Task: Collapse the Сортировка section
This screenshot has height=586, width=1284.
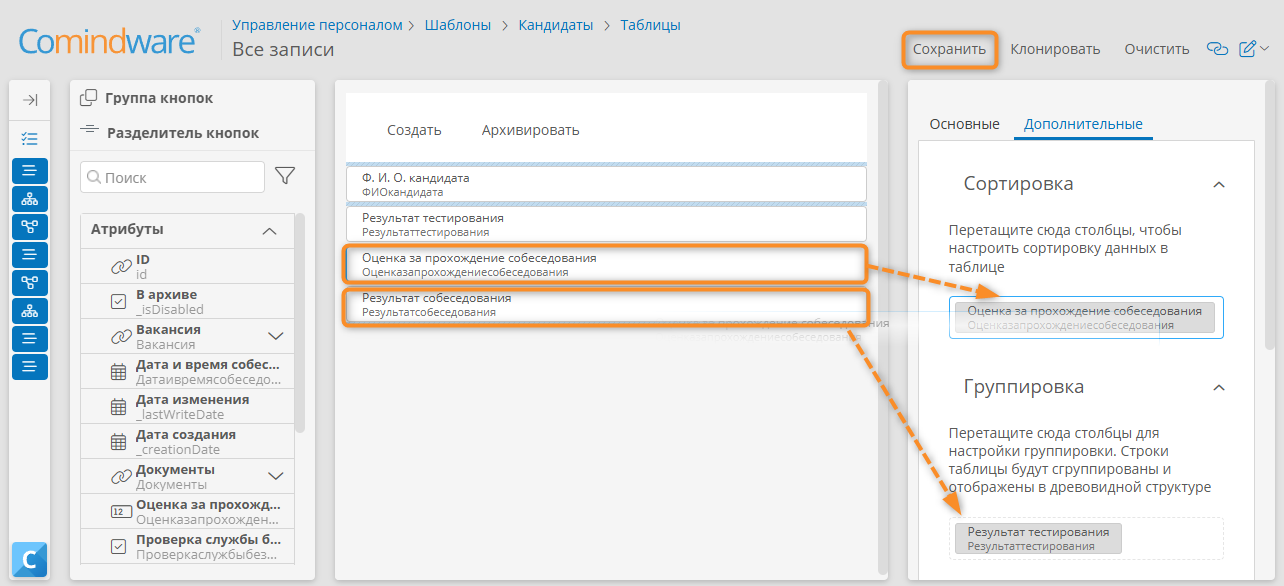Action: [x=1218, y=184]
